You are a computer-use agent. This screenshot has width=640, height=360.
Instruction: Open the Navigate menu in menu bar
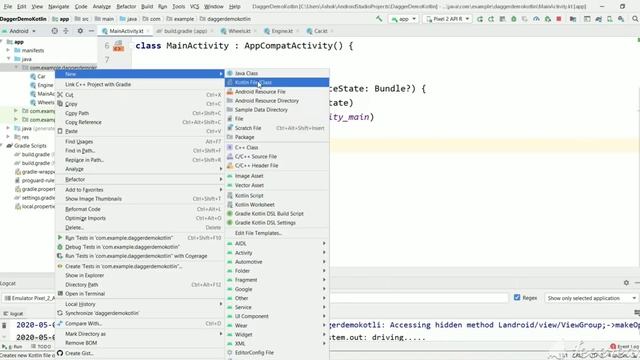[58, 7]
